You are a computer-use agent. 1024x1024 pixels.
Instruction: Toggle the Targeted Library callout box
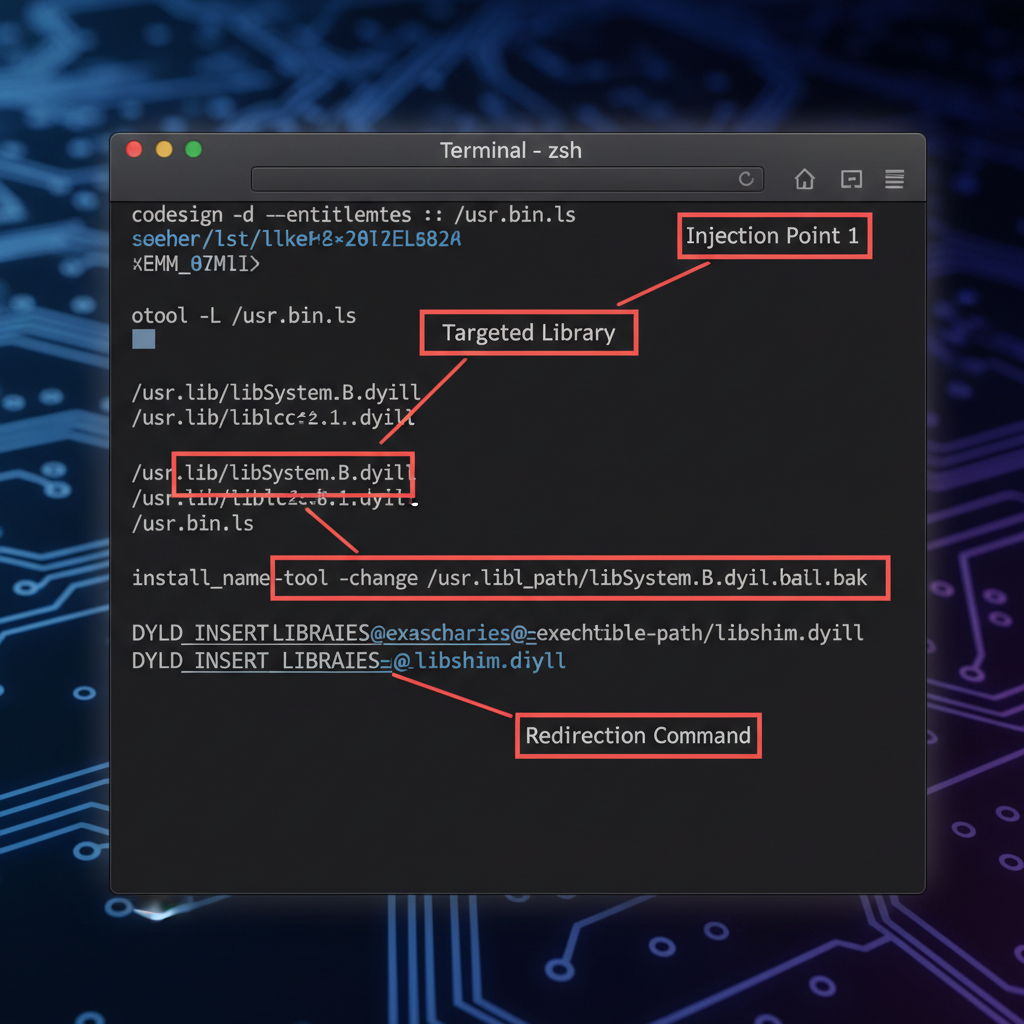click(528, 332)
